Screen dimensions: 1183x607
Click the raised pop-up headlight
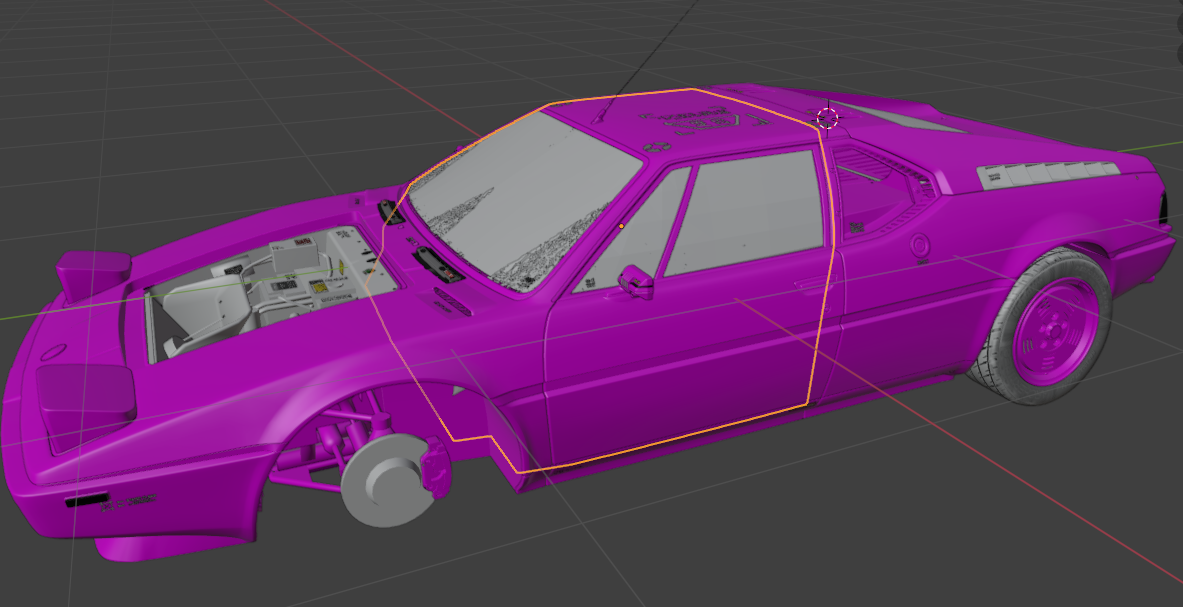94,270
